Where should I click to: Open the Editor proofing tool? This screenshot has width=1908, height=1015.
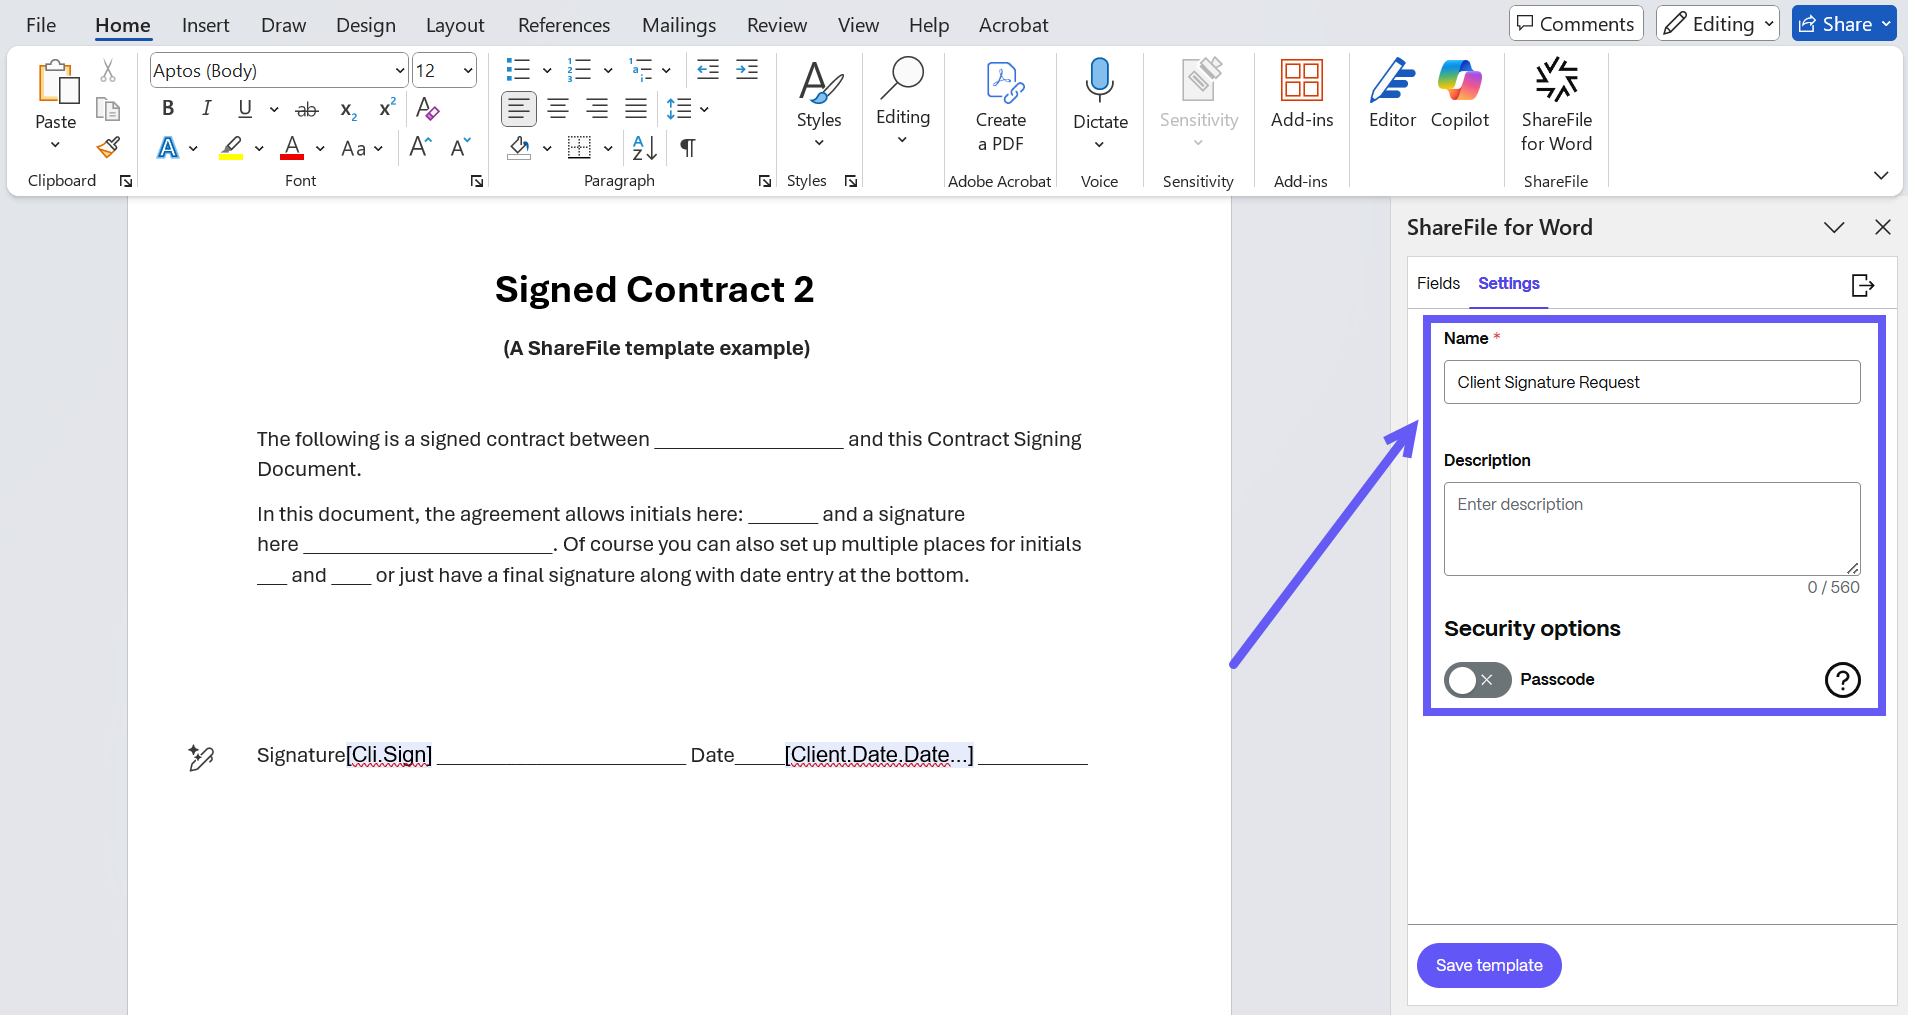tap(1392, 95)
